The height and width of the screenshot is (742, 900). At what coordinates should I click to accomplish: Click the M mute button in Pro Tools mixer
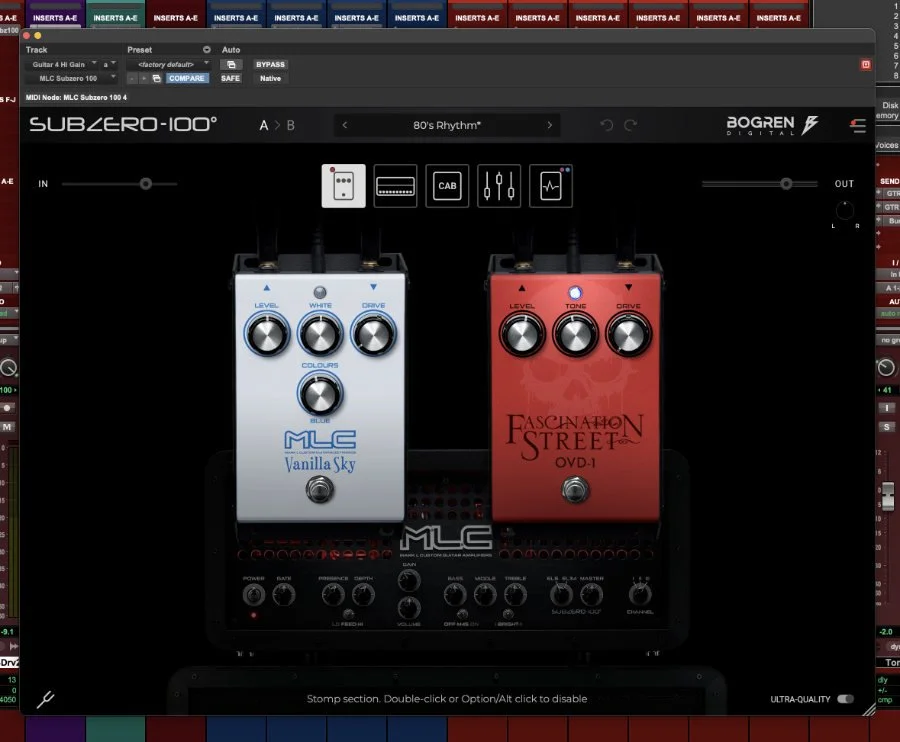click(7, 427)
